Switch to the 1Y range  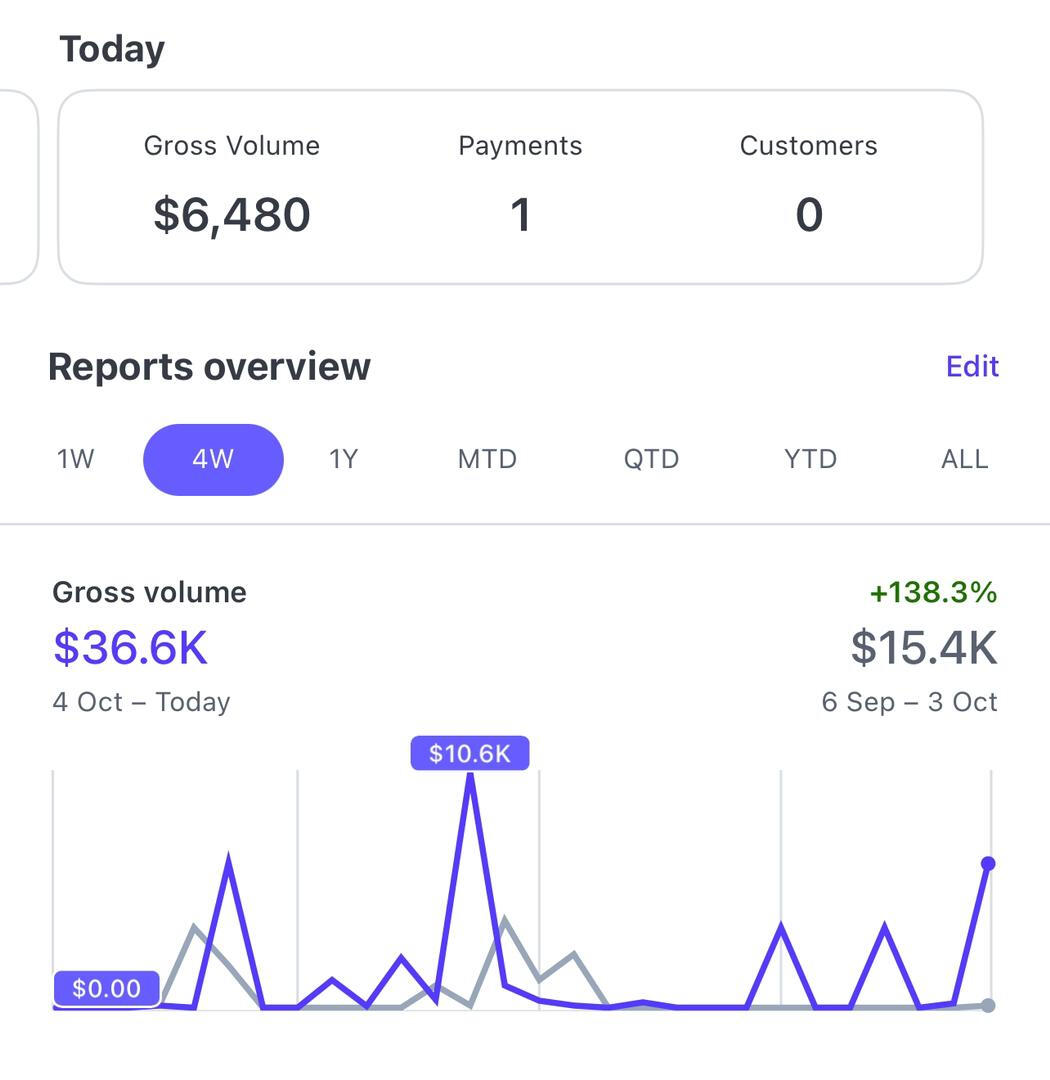pos(343,459)
